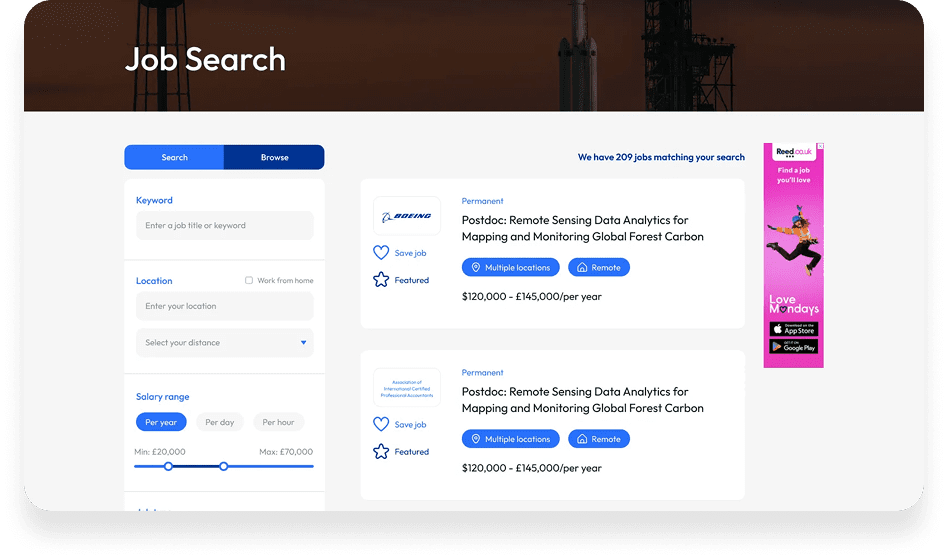The height and width of the screenshot is (559, 948).
Task: Switch to the Browse tab
Action: pyautogui.click(x=274, y=157)
